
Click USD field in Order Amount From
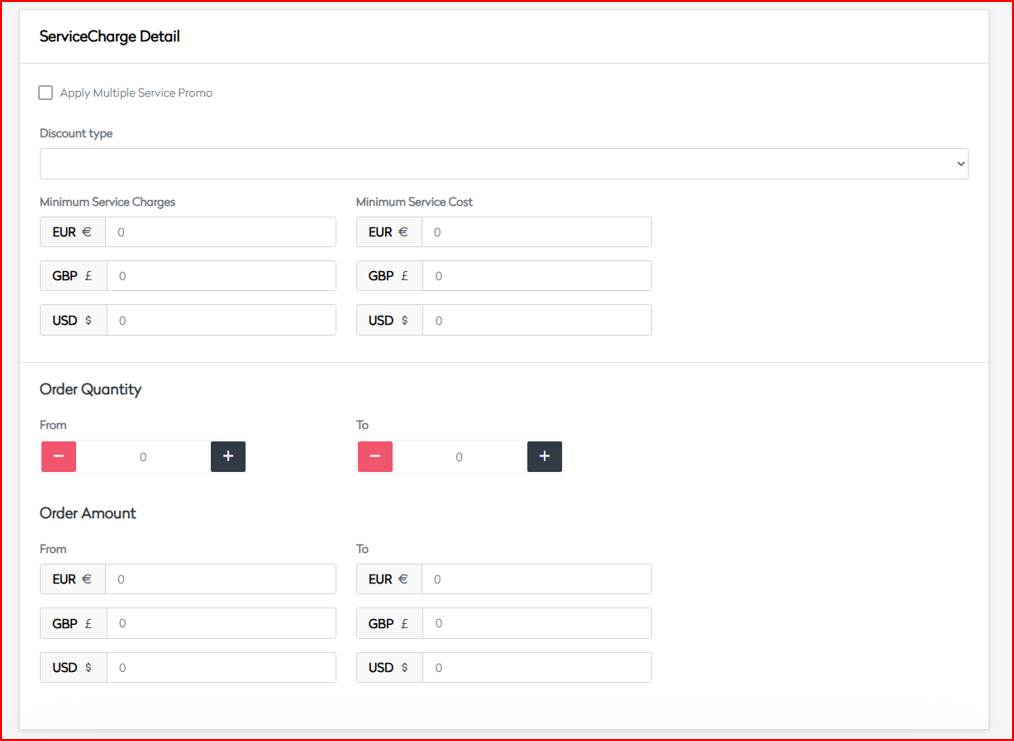220,667
